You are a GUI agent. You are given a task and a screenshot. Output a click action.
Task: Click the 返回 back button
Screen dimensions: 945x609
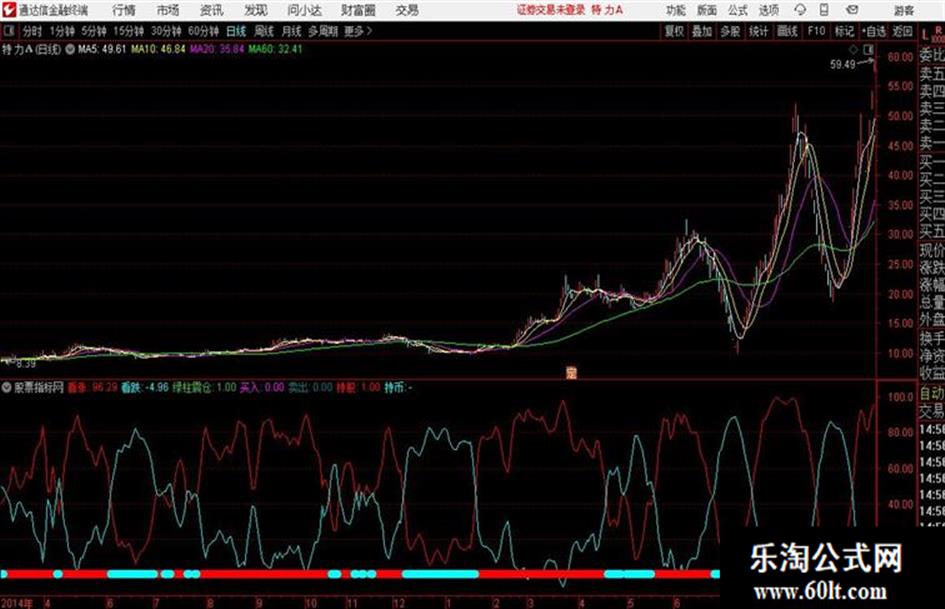click(x=902, y=31)
